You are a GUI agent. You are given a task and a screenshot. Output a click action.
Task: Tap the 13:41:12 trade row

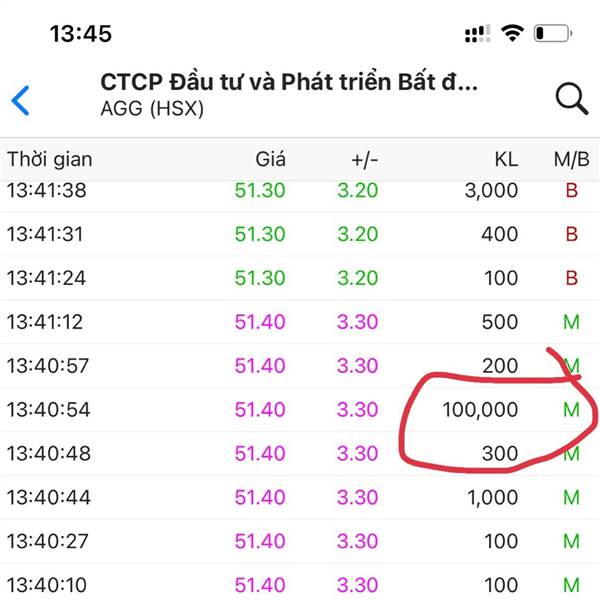[300, 322]
